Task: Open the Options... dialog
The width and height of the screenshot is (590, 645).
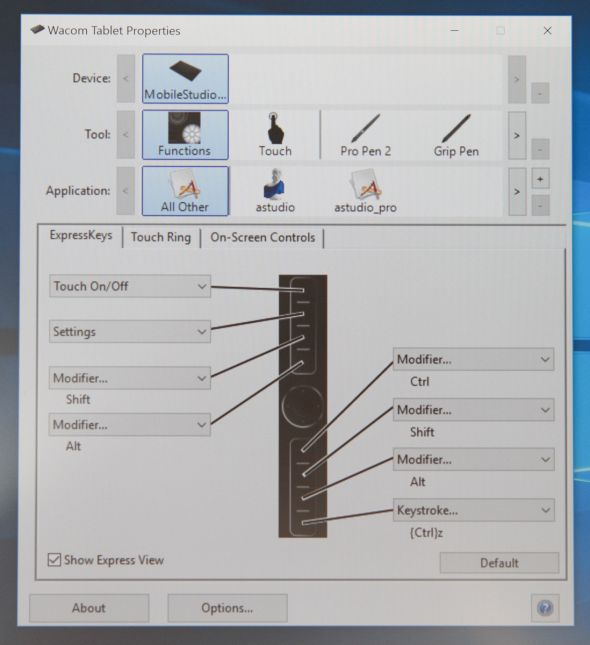Action: coord(227,608)
